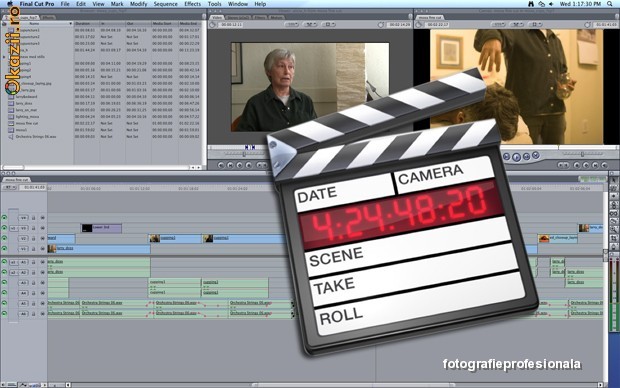
Task: Choose the Select Track Forward tool
Action: pyautogui.click(x=613, y=197)
